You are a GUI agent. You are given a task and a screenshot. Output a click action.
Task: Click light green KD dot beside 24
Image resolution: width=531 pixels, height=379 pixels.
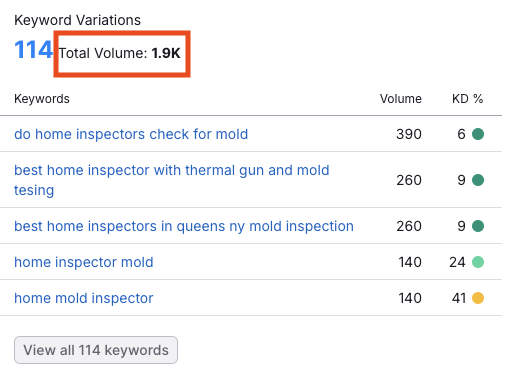click(x=478, y=262)
